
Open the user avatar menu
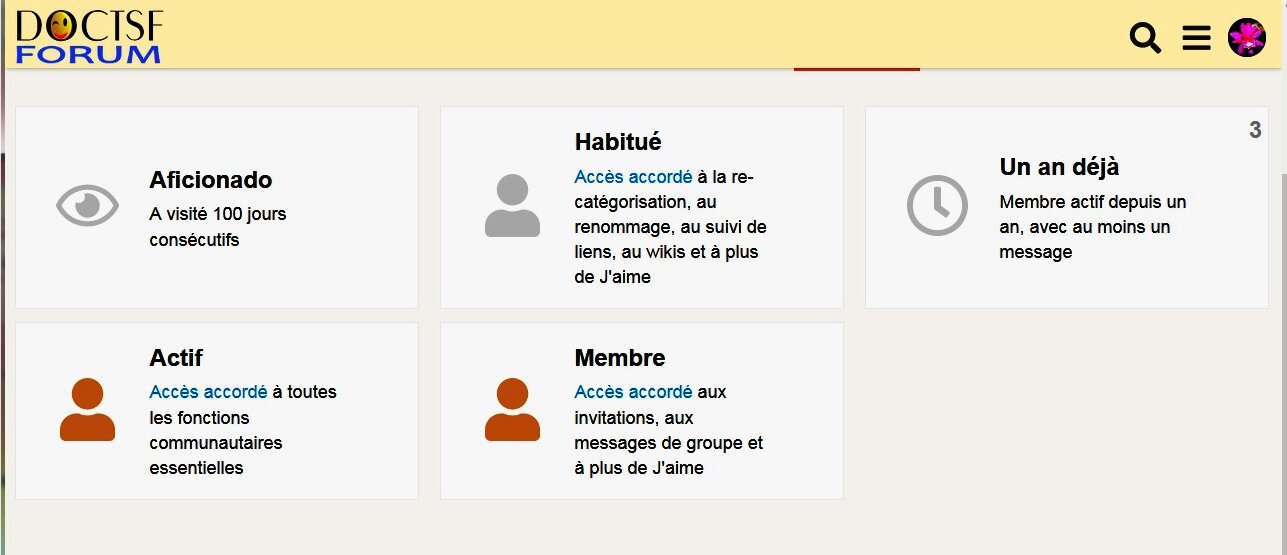pyautogui.click(x=1247, y=38)
